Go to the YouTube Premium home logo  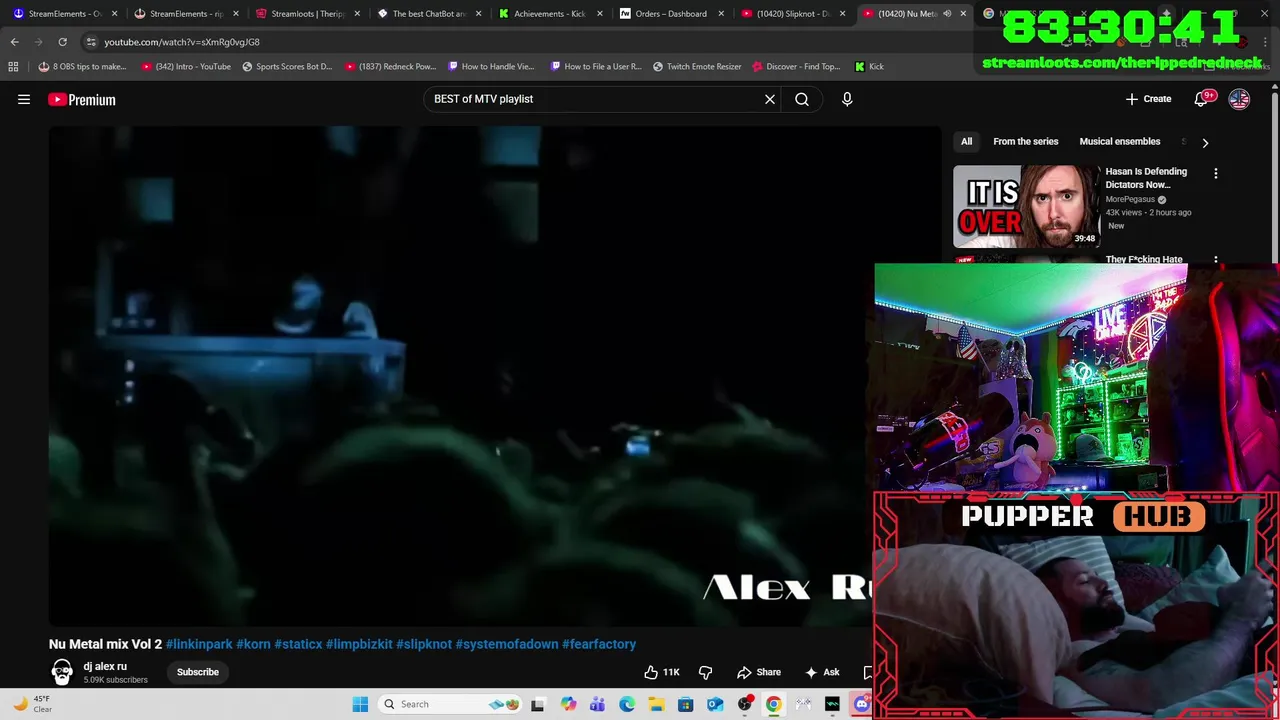(x=82, y=100)
